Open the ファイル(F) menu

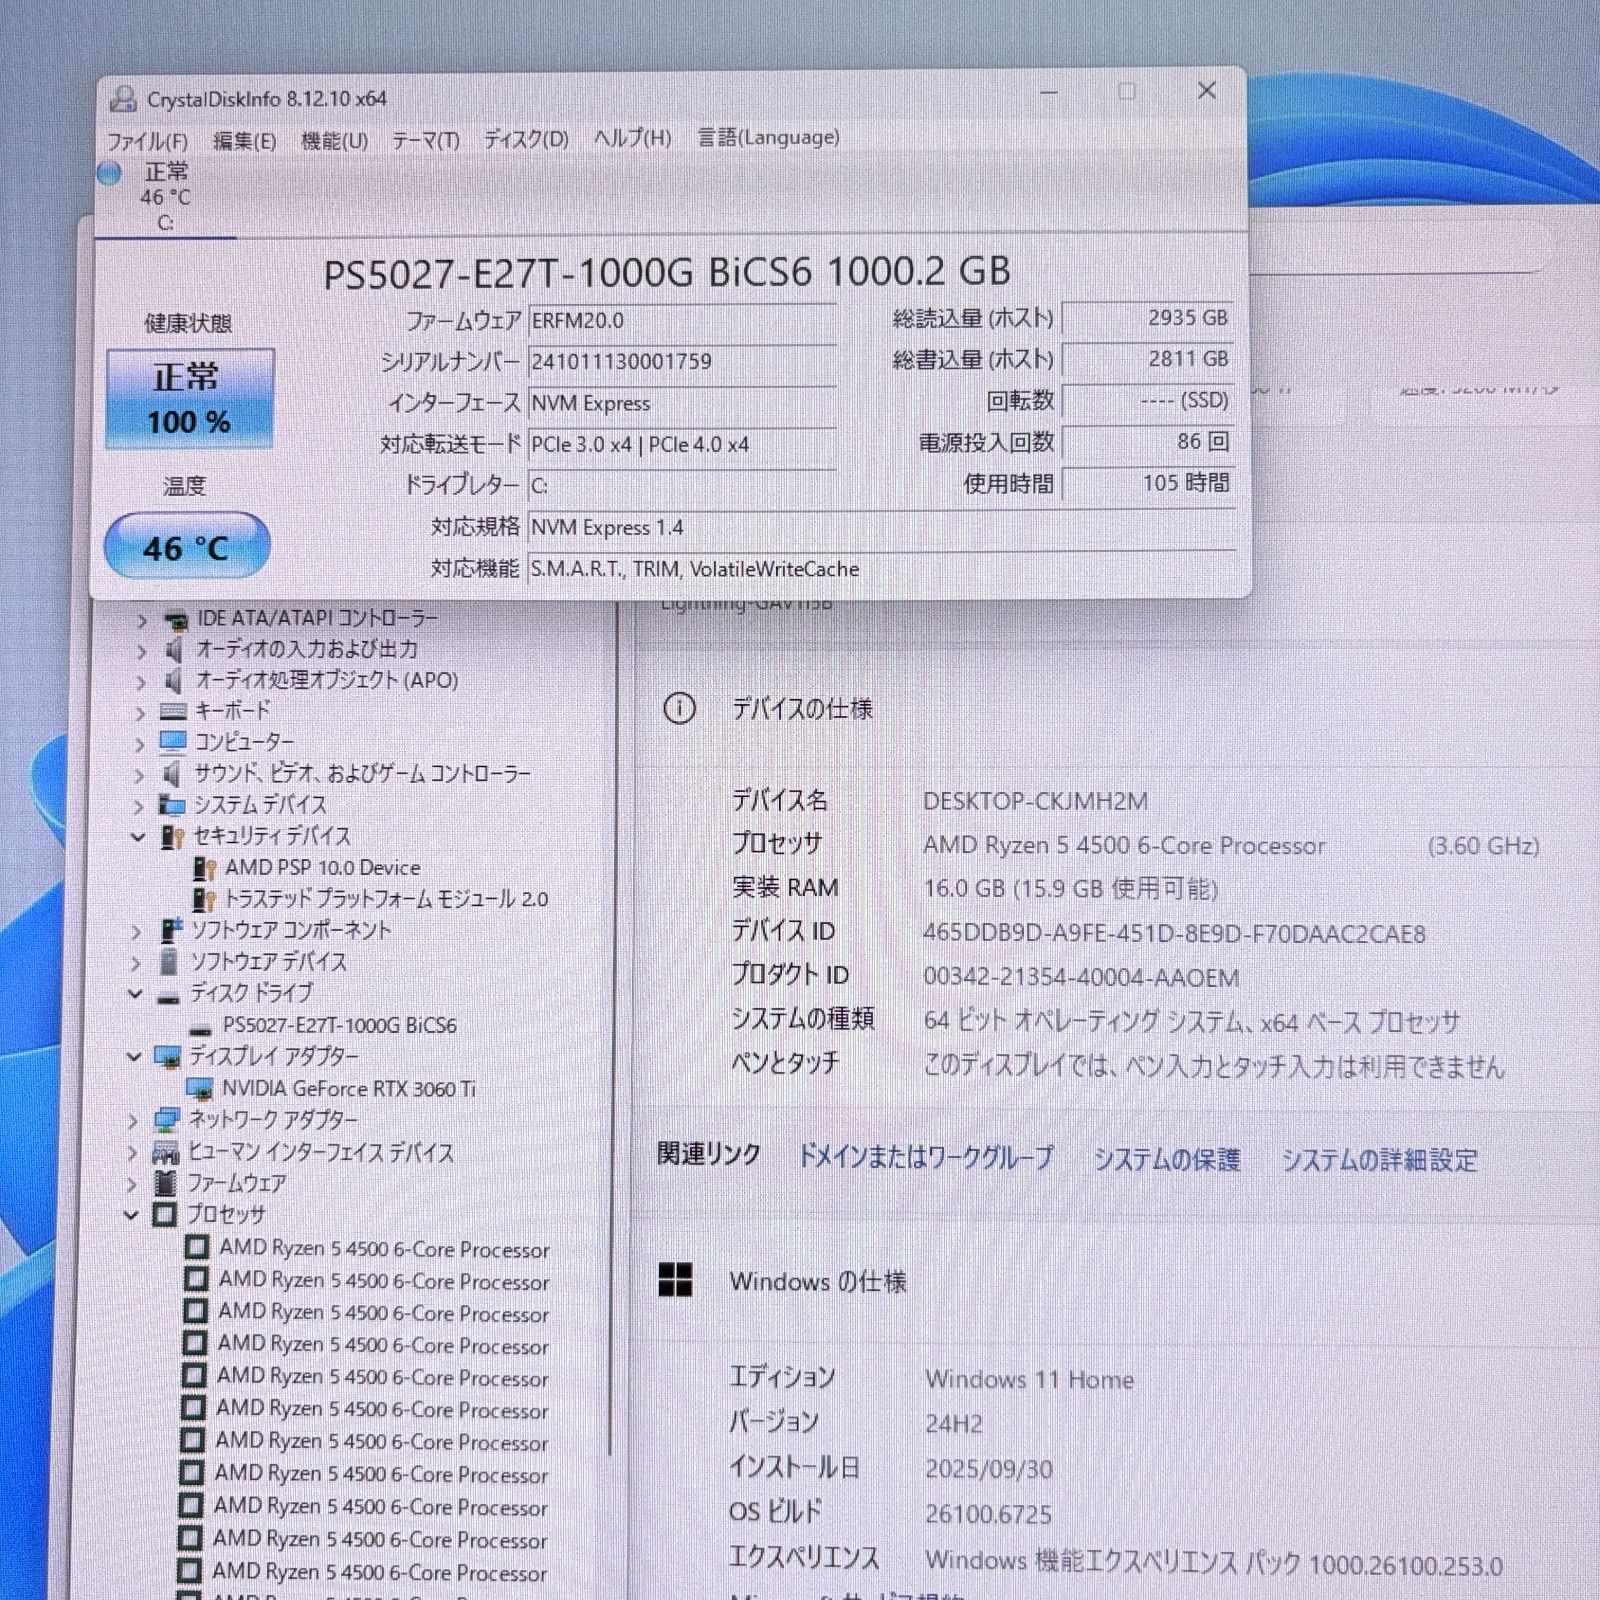147,140
